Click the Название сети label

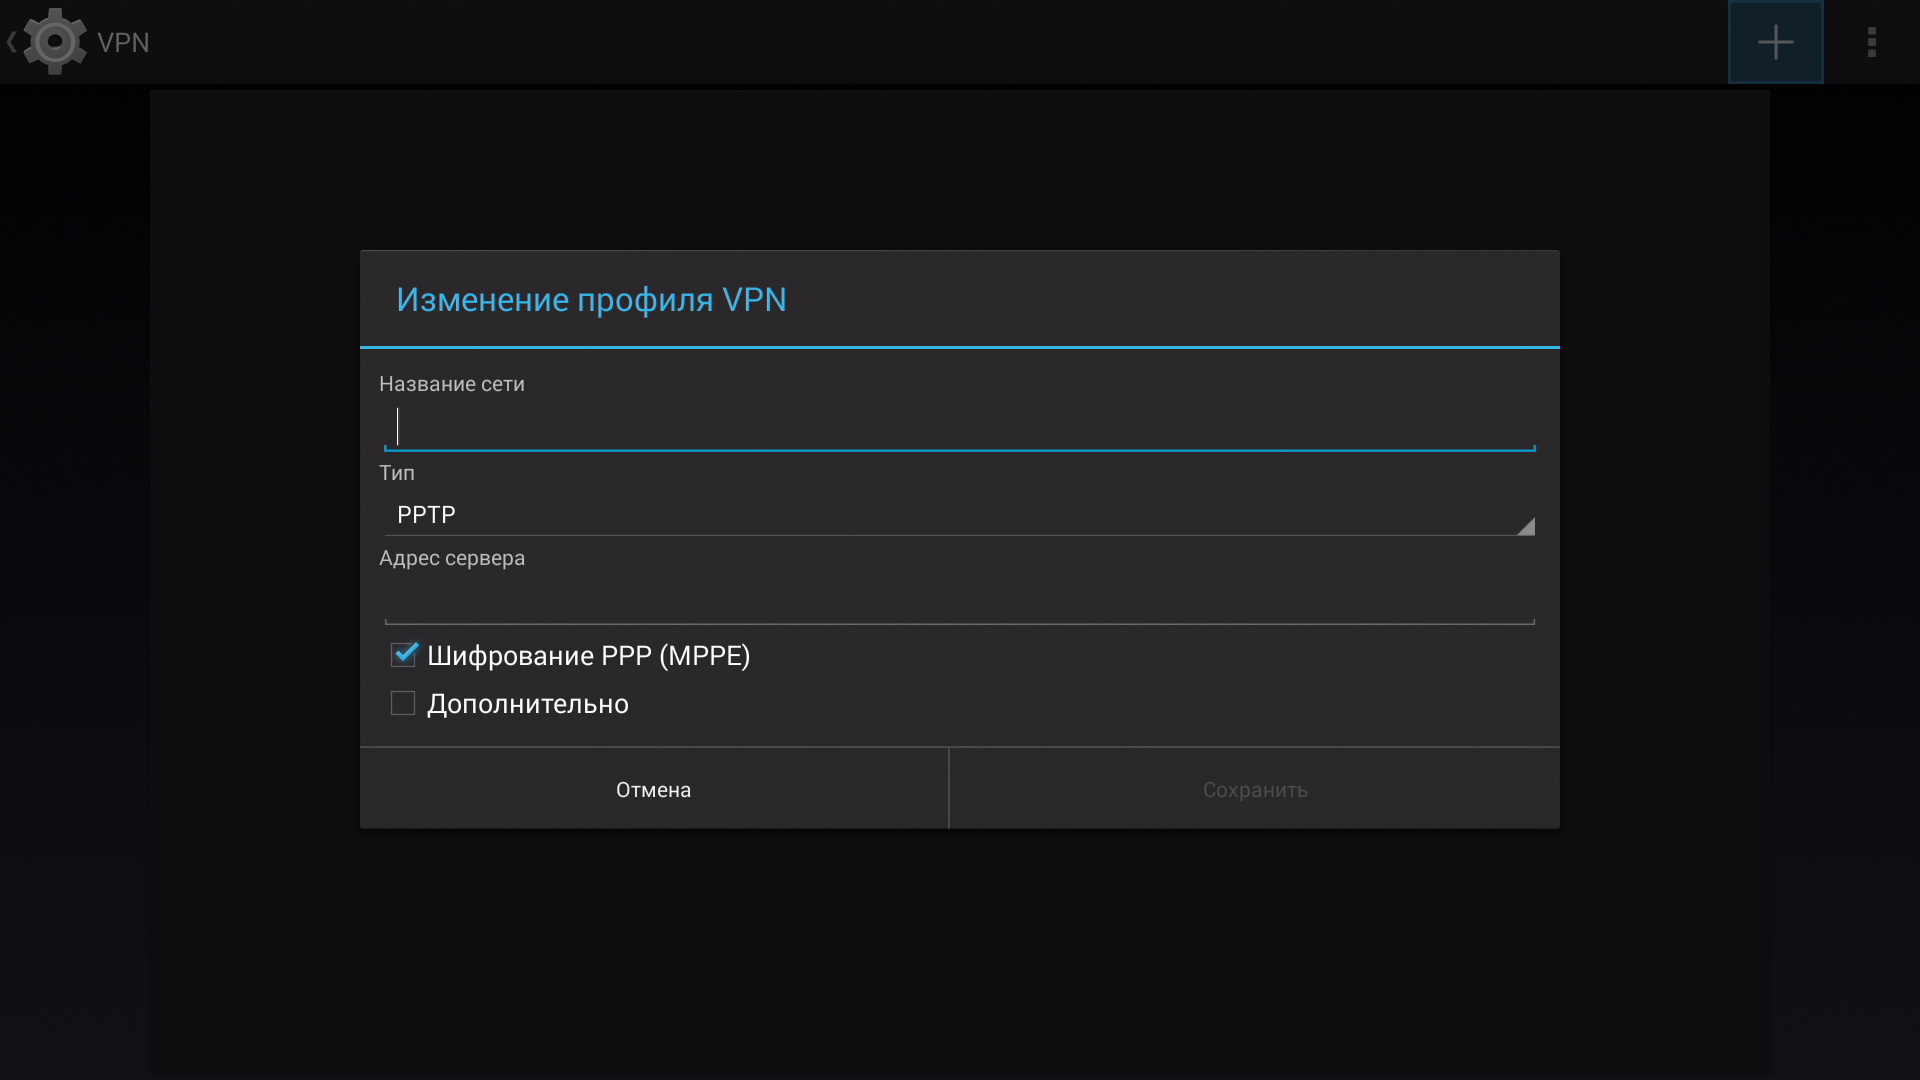pos(451,384)
